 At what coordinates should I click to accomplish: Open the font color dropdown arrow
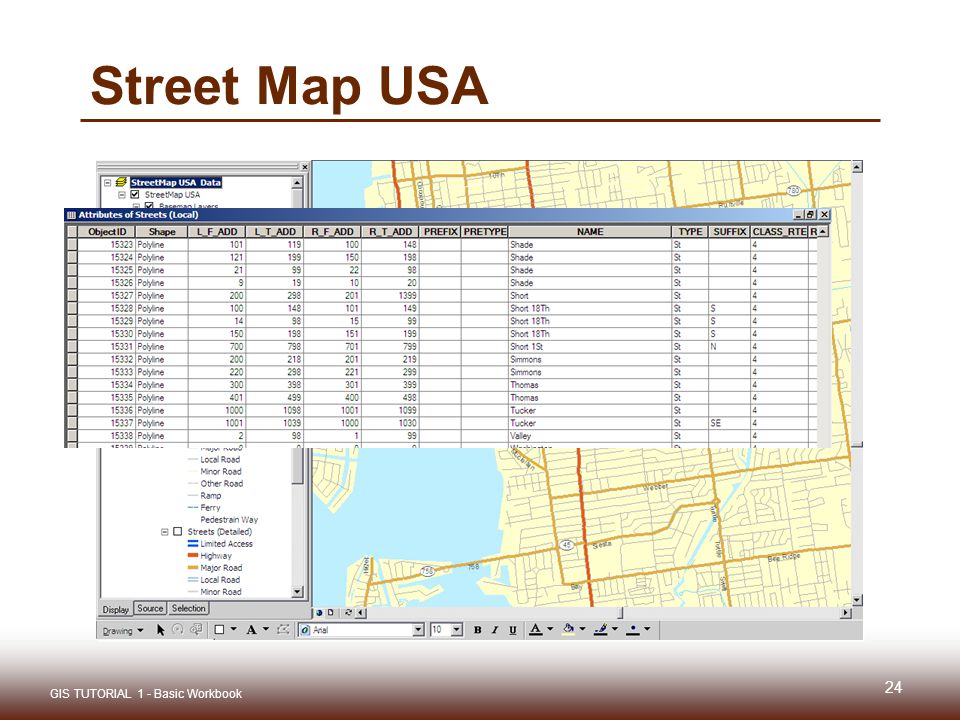point(550,629)
